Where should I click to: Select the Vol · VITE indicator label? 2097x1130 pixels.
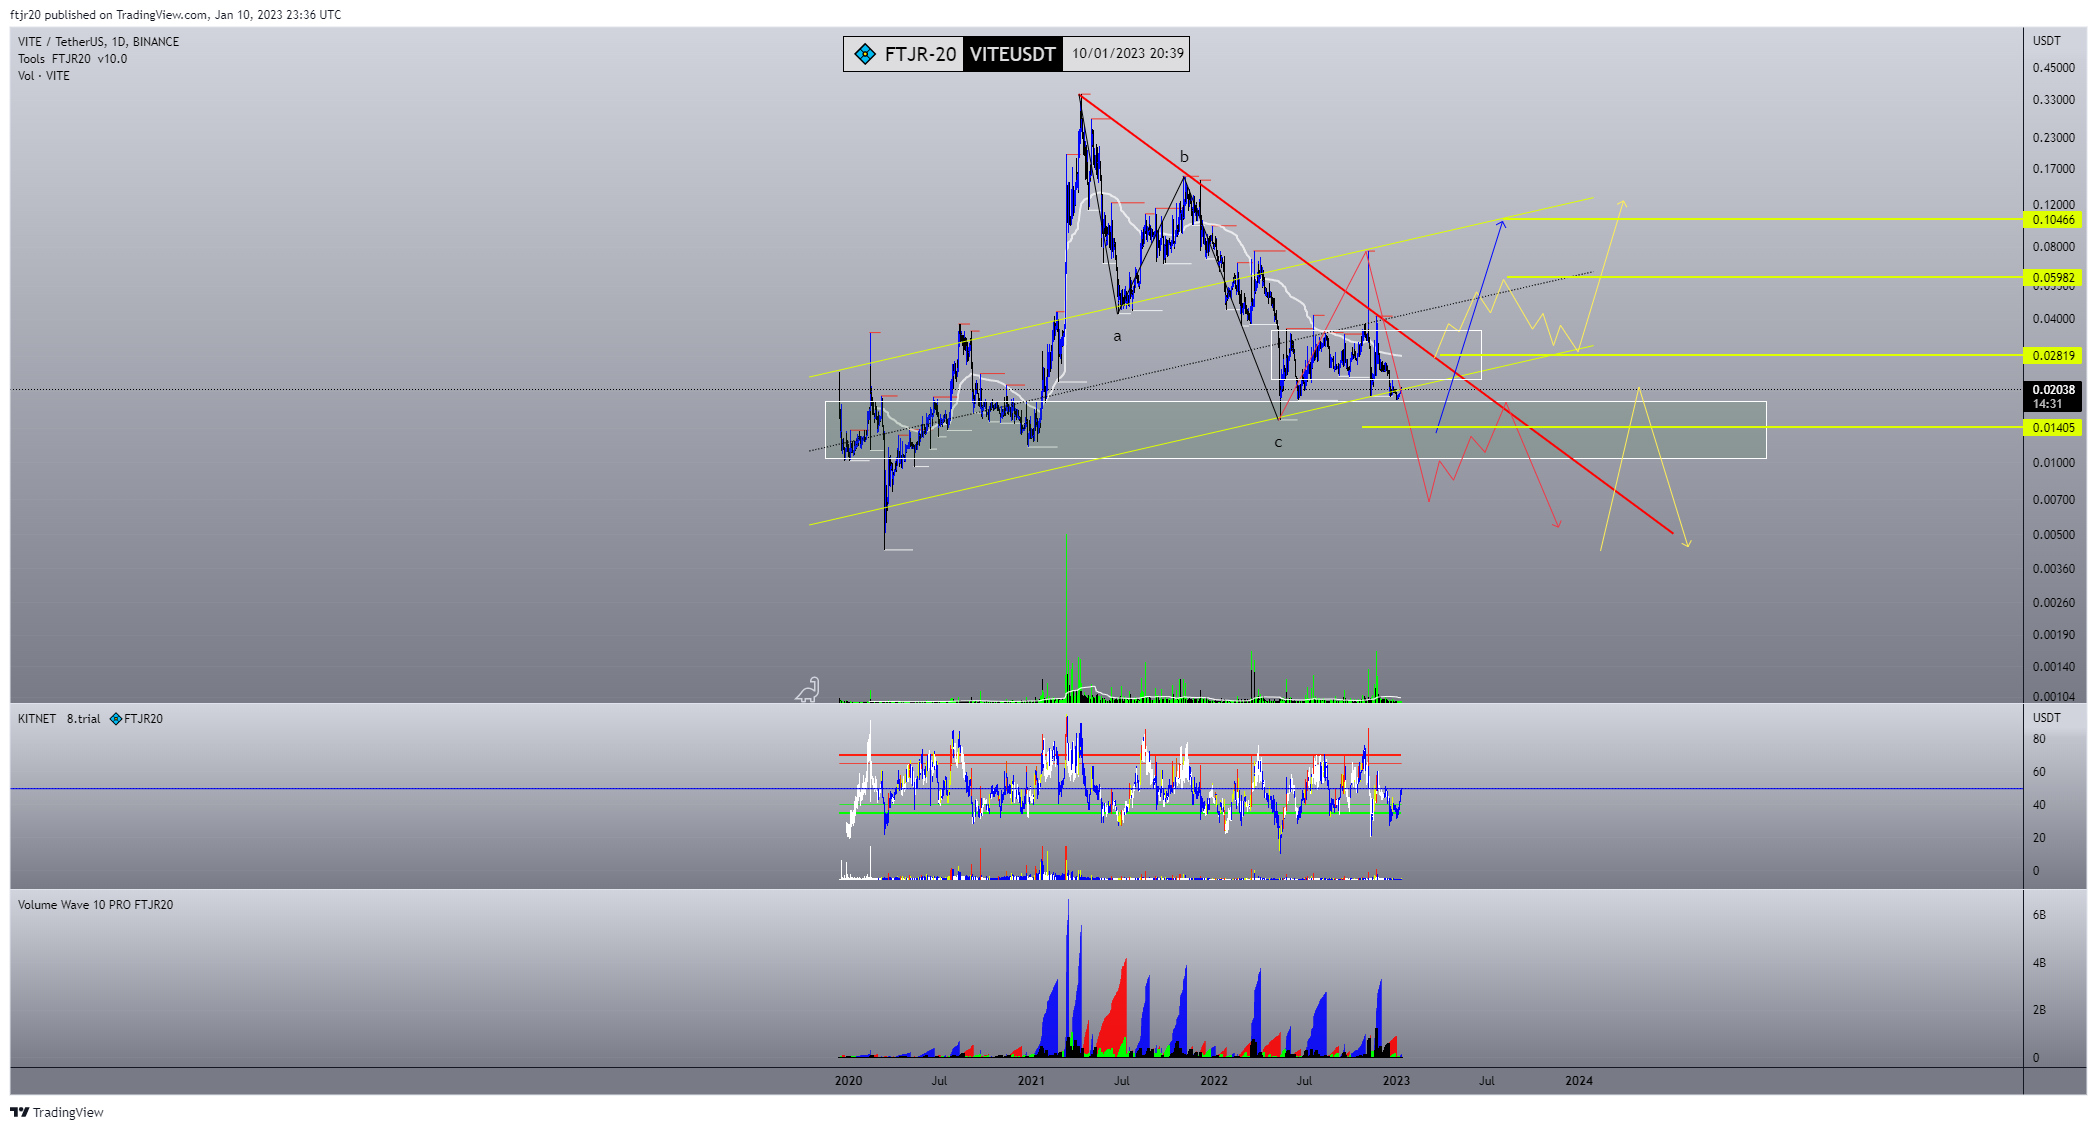tap(44, 76)
